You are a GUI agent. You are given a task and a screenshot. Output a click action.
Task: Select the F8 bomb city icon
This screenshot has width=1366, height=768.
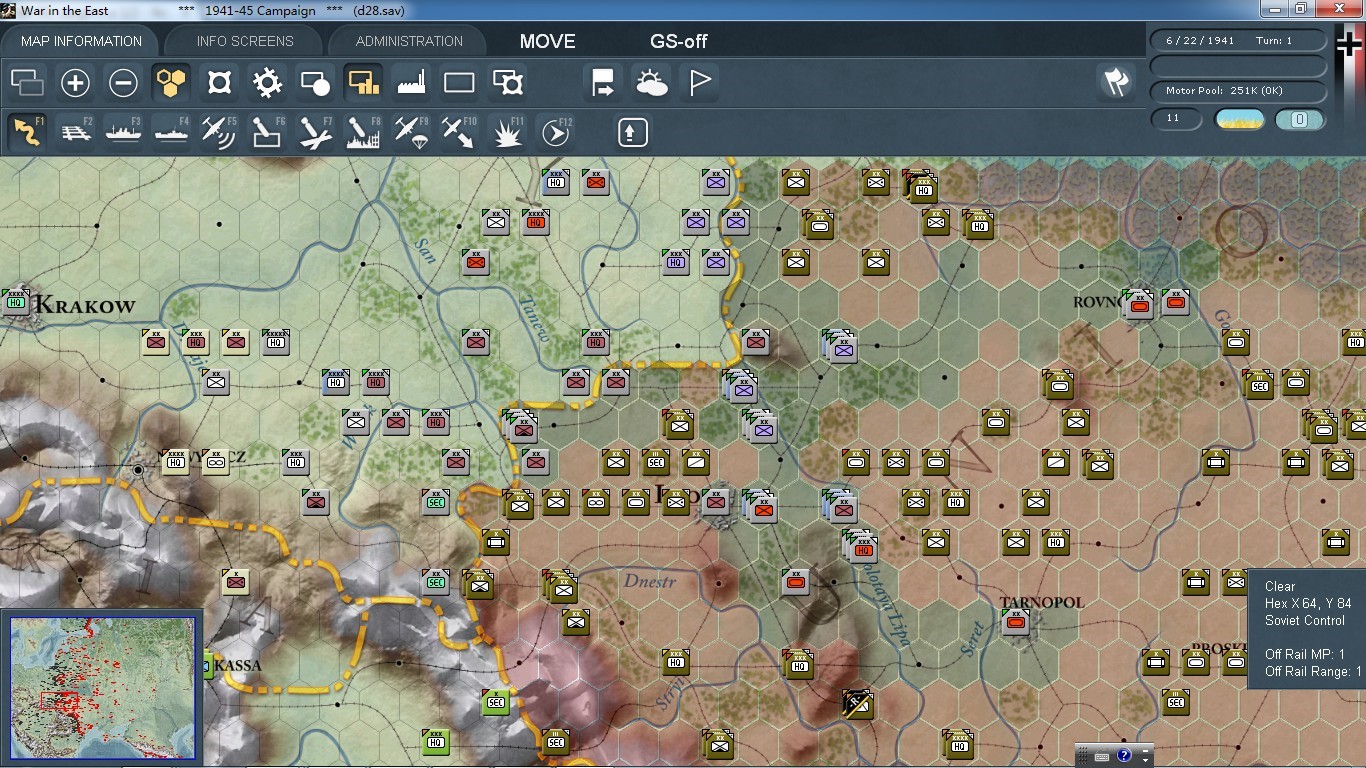(x=363, y=132)
